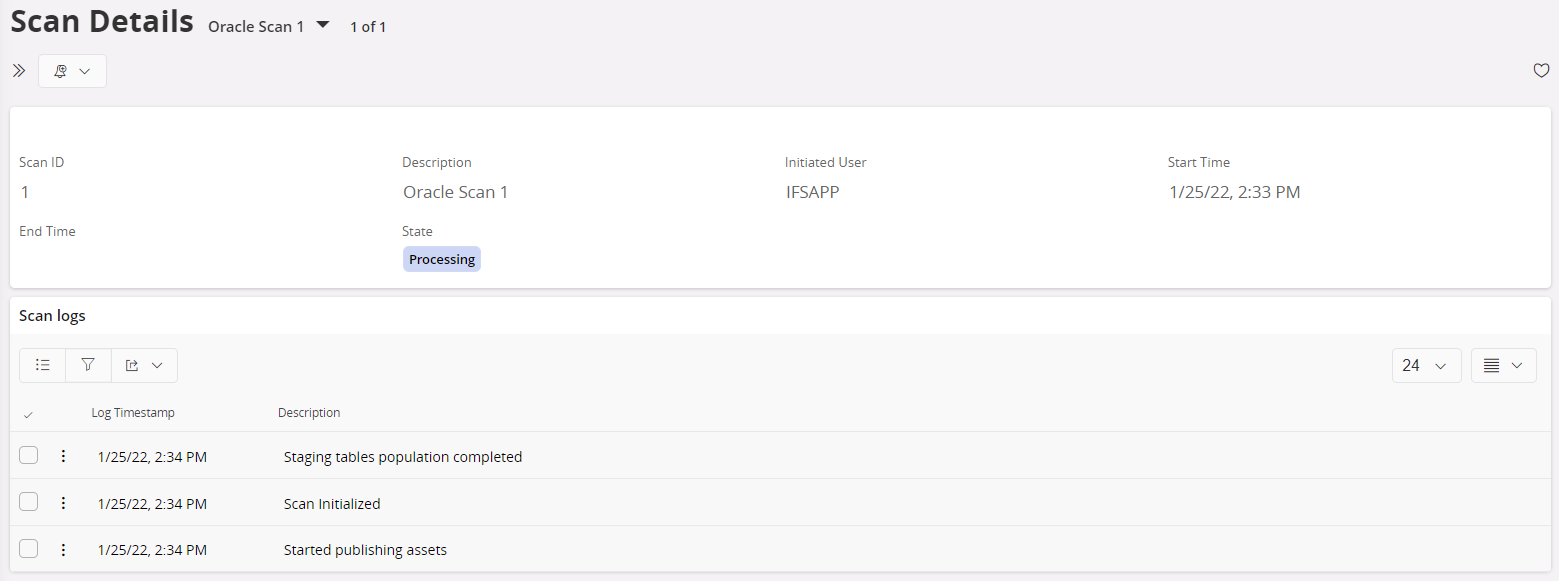Viewport: 1559px width, 581px height.
Task: Check the Scan Initialized row checkbox
Action: click(29, 502)
